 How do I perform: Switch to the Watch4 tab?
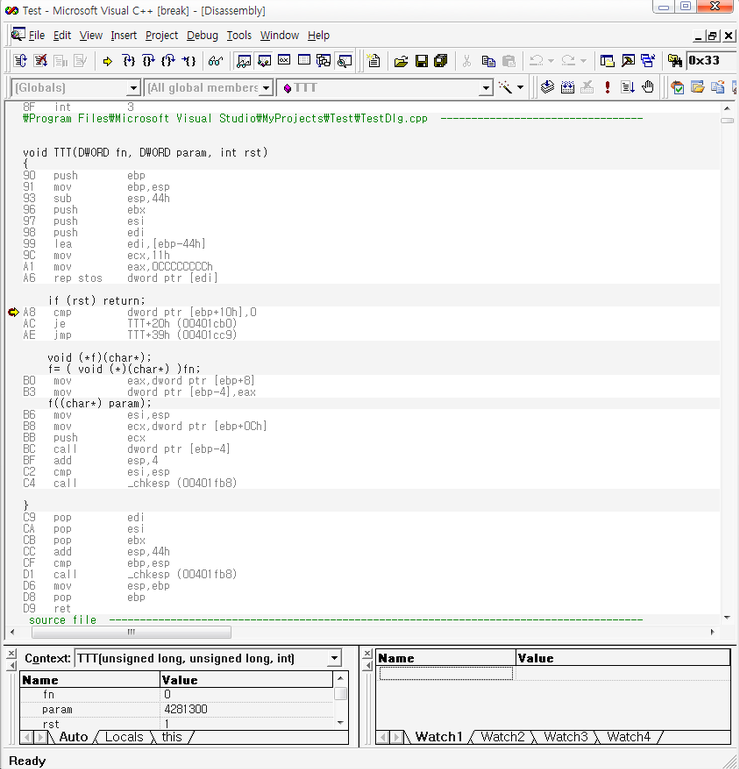pyautogui.click(x=629, y=737)
